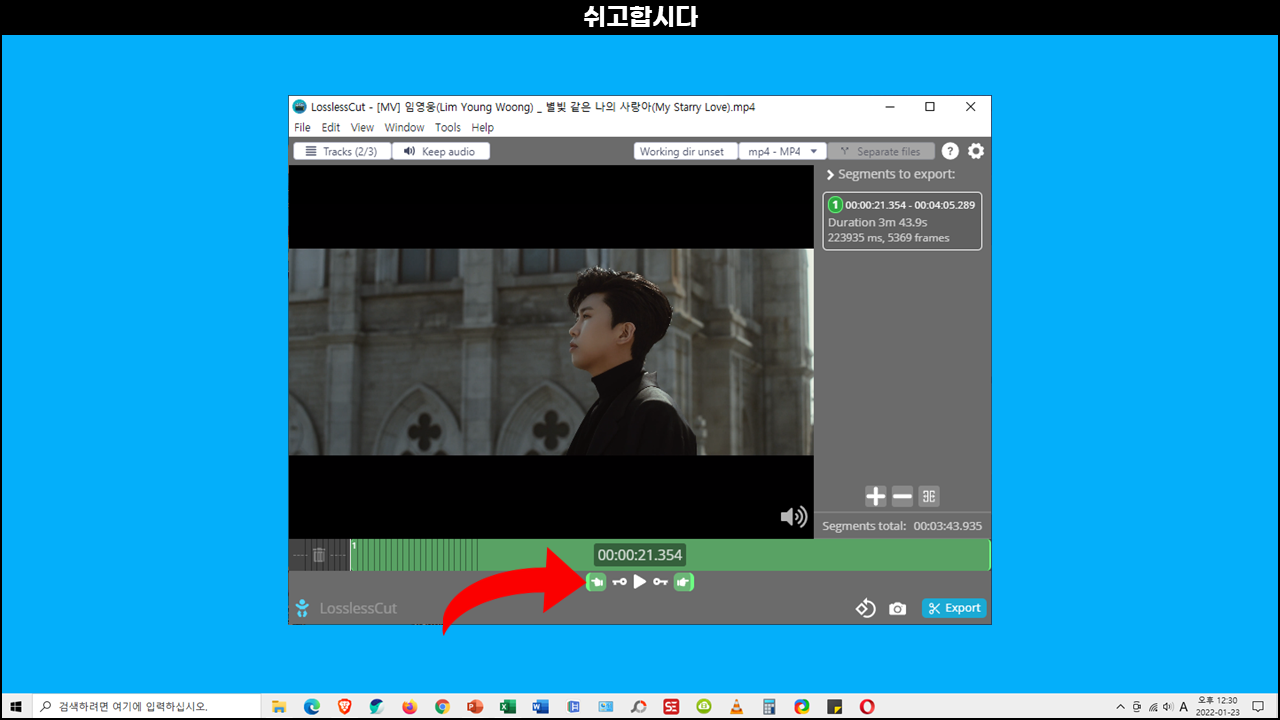Click the taskbar clock showing 12:30

pos(1218,706)
